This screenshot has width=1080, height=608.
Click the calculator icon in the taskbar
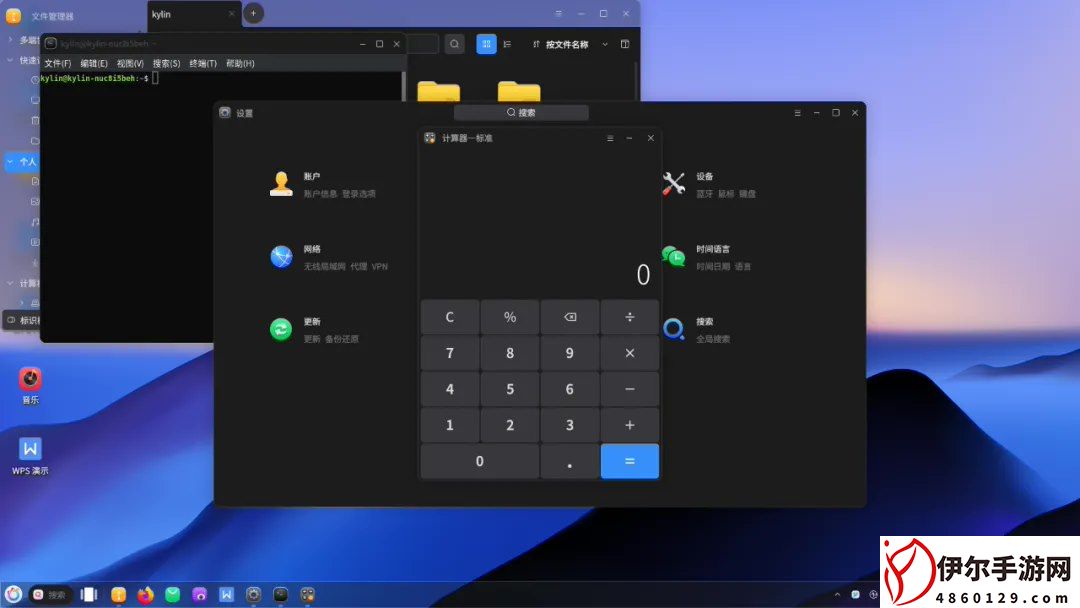(307, 595)
